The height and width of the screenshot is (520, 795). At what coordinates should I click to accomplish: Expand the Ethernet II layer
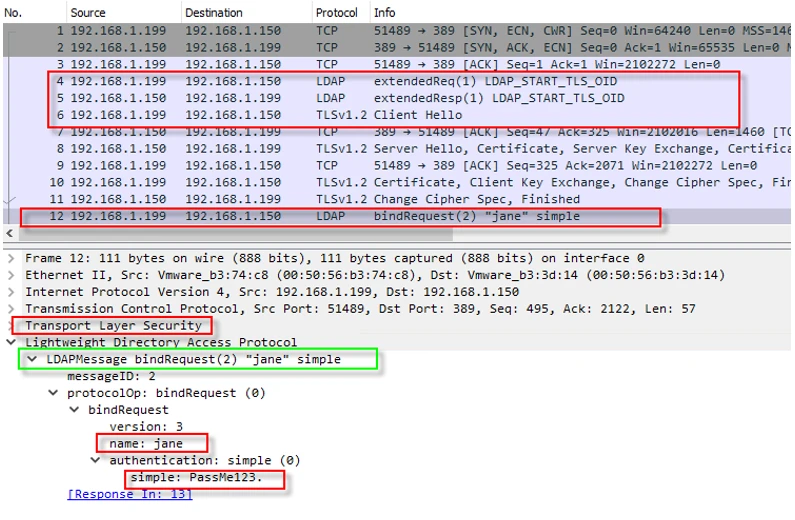point(11,275)
